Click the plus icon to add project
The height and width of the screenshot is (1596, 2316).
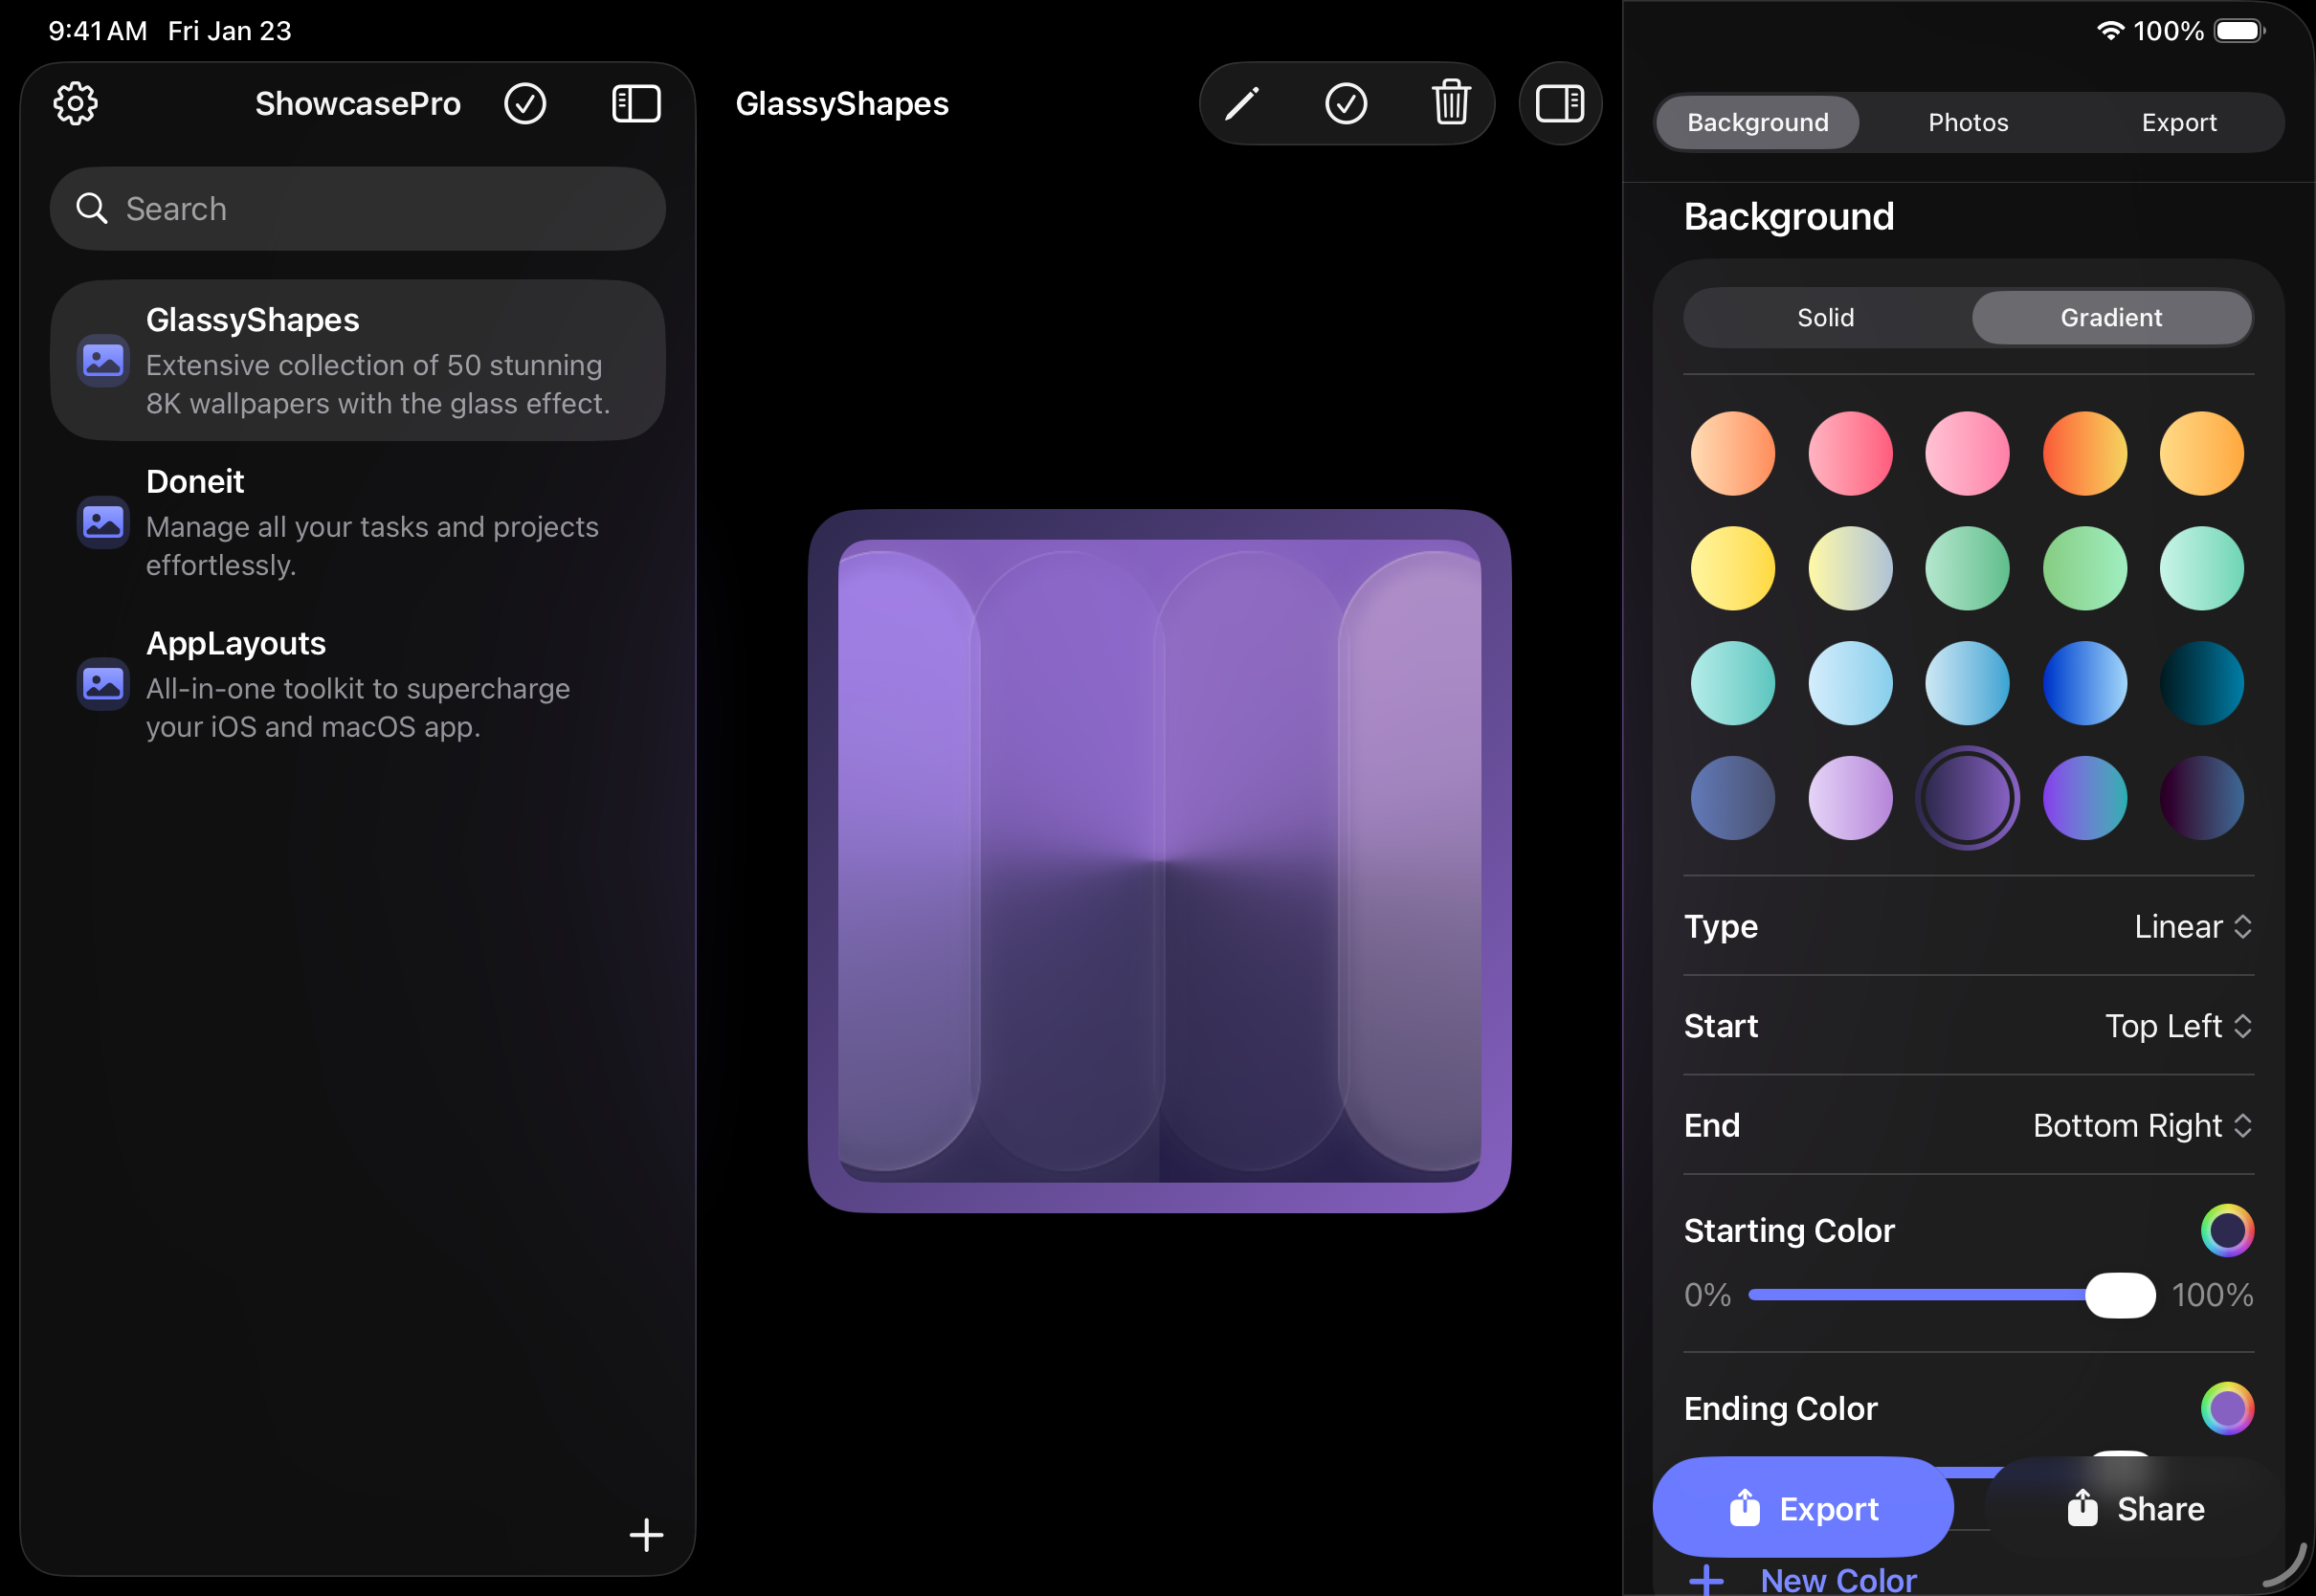tap(646, 1535)
